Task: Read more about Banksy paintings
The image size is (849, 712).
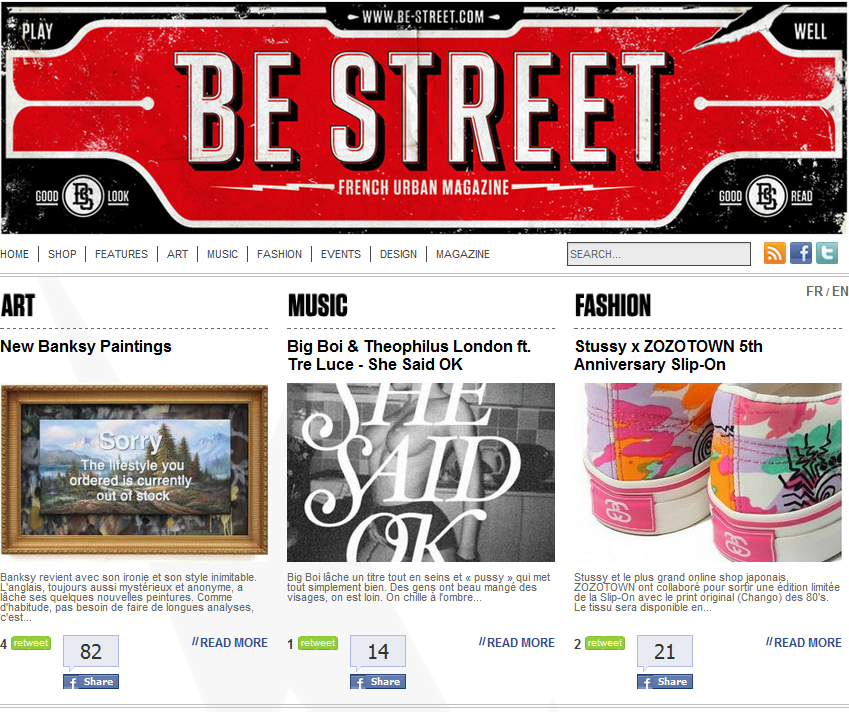Action: (x=230, y=643)
